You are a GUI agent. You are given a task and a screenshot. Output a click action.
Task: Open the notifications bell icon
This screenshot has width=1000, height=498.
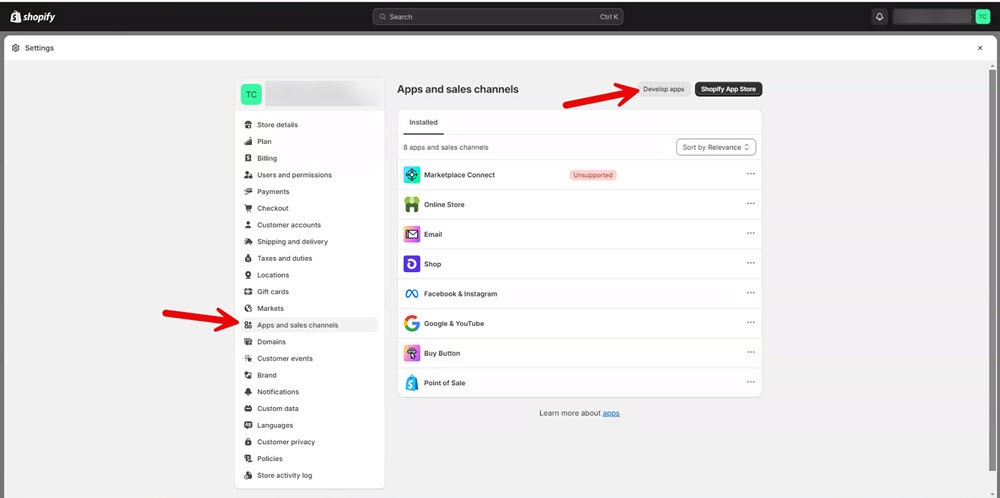tap(879, 17)
